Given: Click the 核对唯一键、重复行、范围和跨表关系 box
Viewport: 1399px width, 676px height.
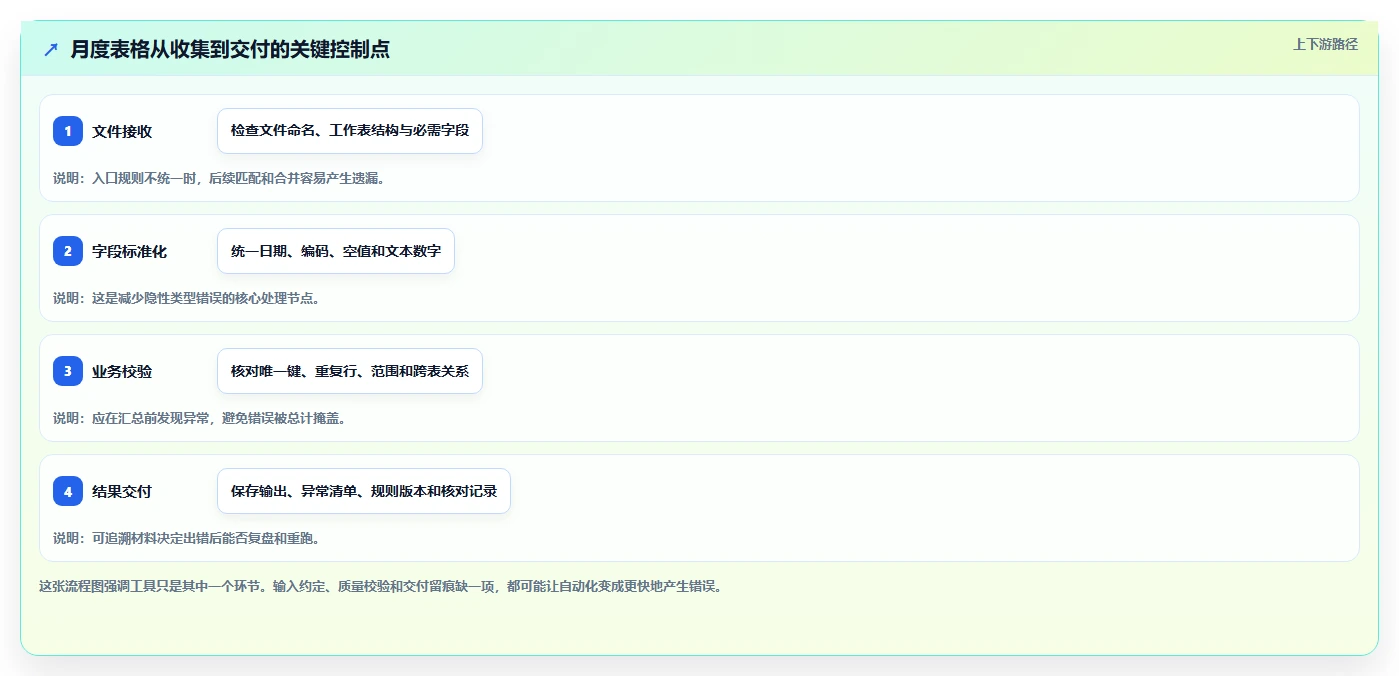Looking at the screenshot, I should pyautogui.click(x=350, y=371).
